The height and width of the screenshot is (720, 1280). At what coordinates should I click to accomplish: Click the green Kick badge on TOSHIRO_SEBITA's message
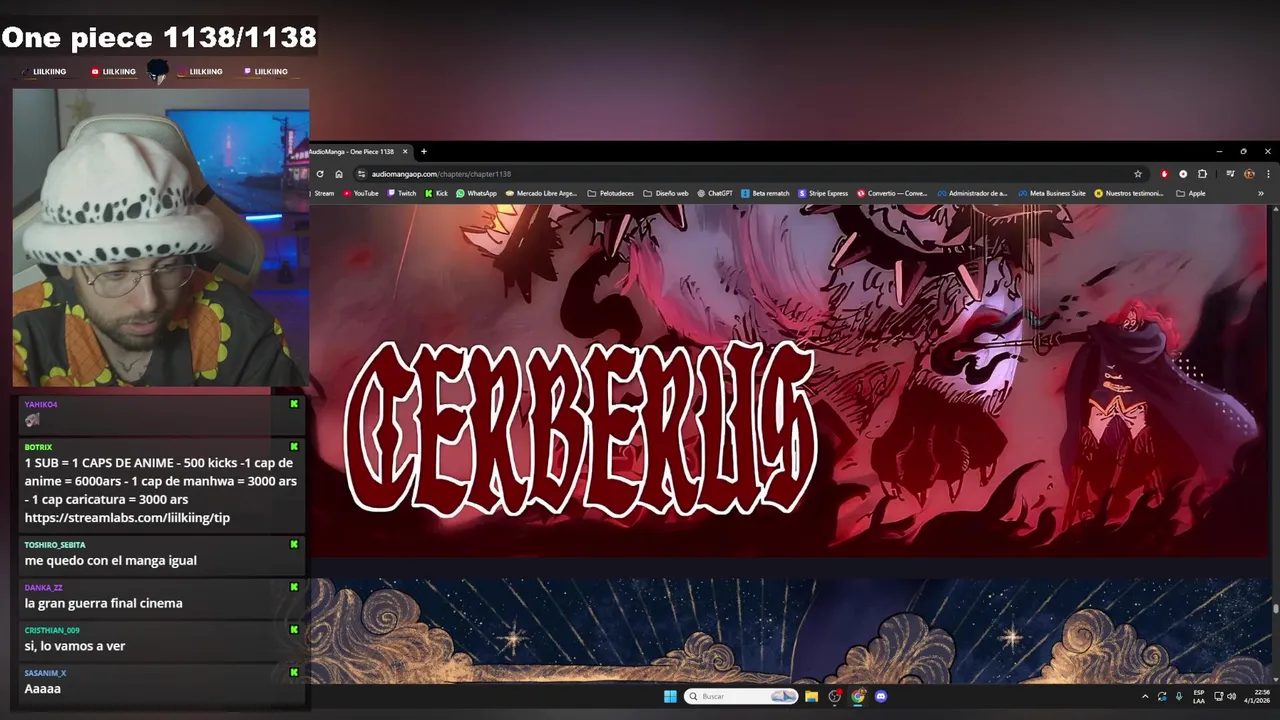(x=294, y=544)
